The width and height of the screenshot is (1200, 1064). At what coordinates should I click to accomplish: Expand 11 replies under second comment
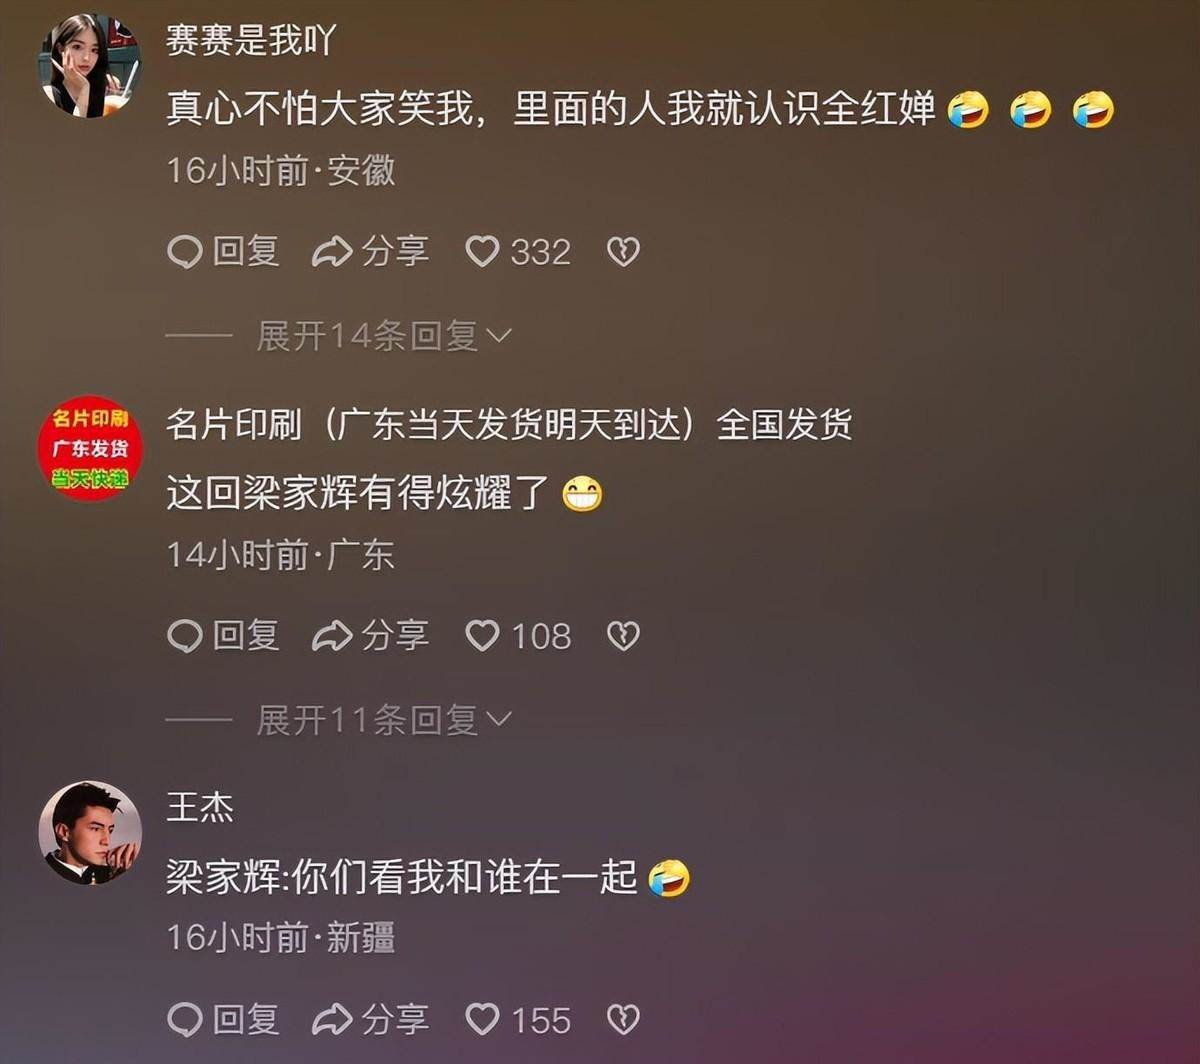(x=384, y=719)
